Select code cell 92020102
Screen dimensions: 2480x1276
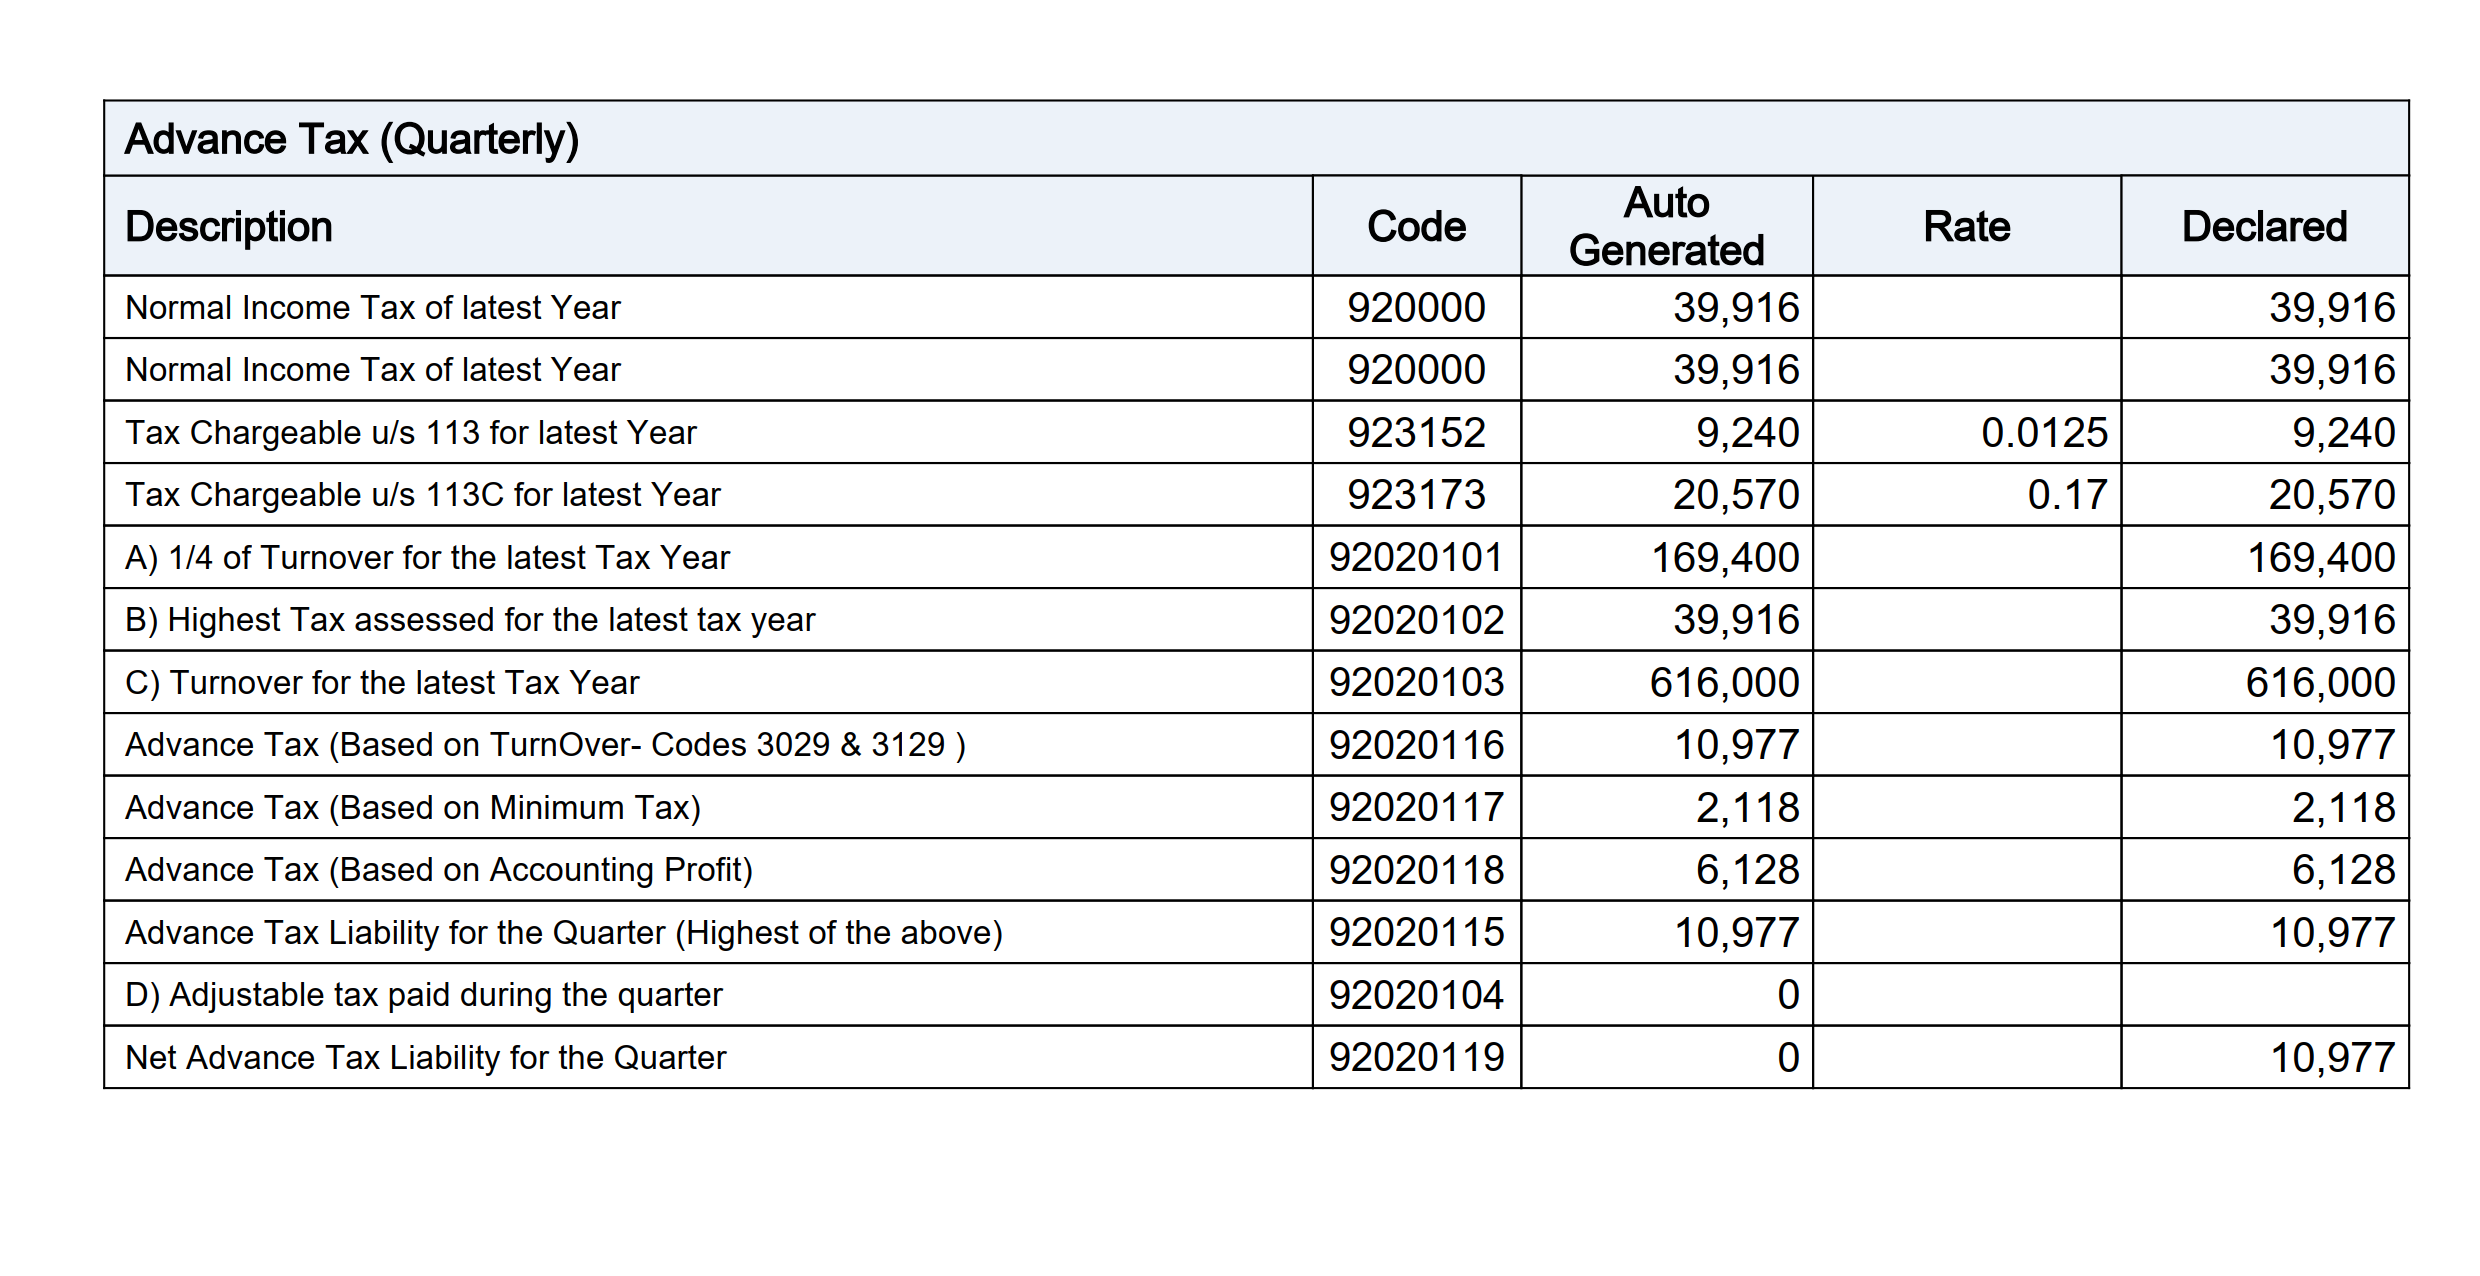tap(1416, 620)
